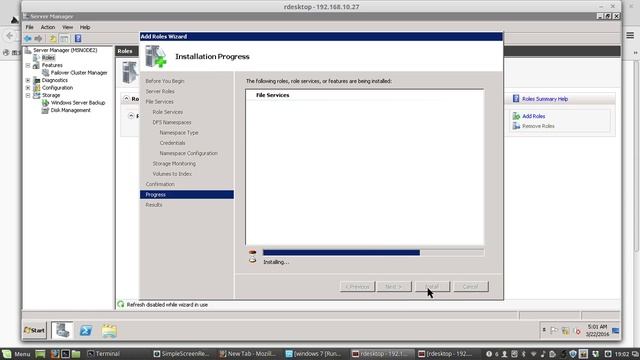Click the installation progress bar
Viewport: 640px width, 360px height.
click(x=373, y=253)
